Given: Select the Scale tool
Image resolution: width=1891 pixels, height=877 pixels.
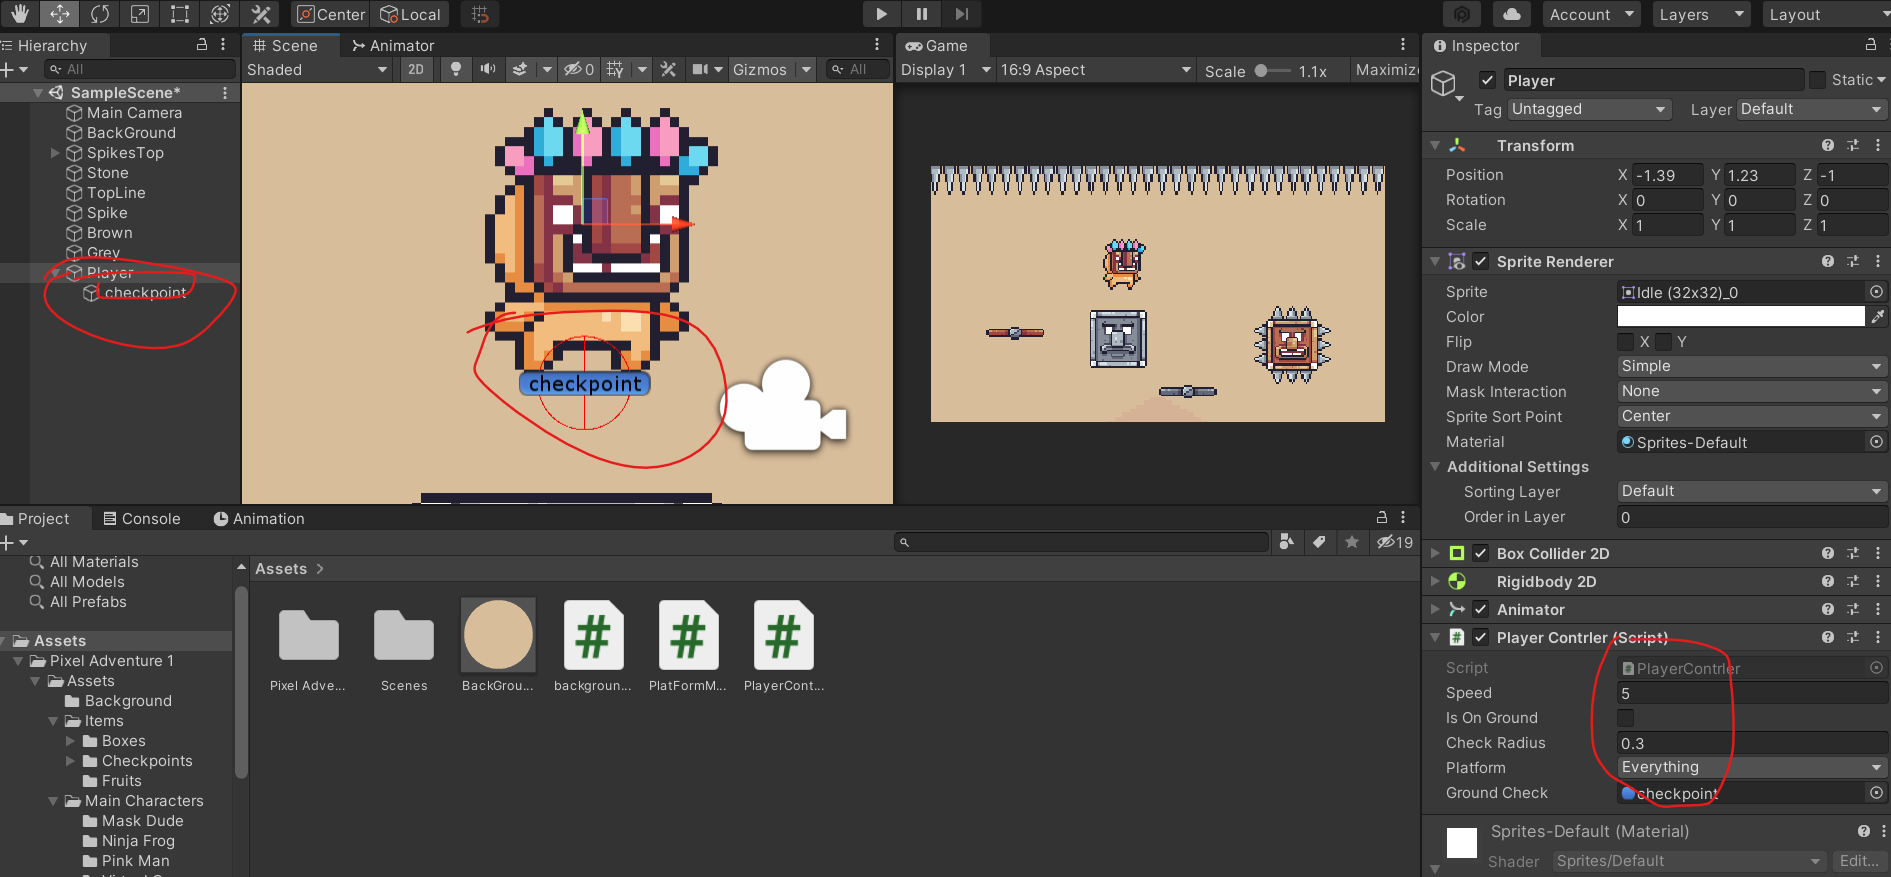Looking at the screenshot, I should 140,14.
